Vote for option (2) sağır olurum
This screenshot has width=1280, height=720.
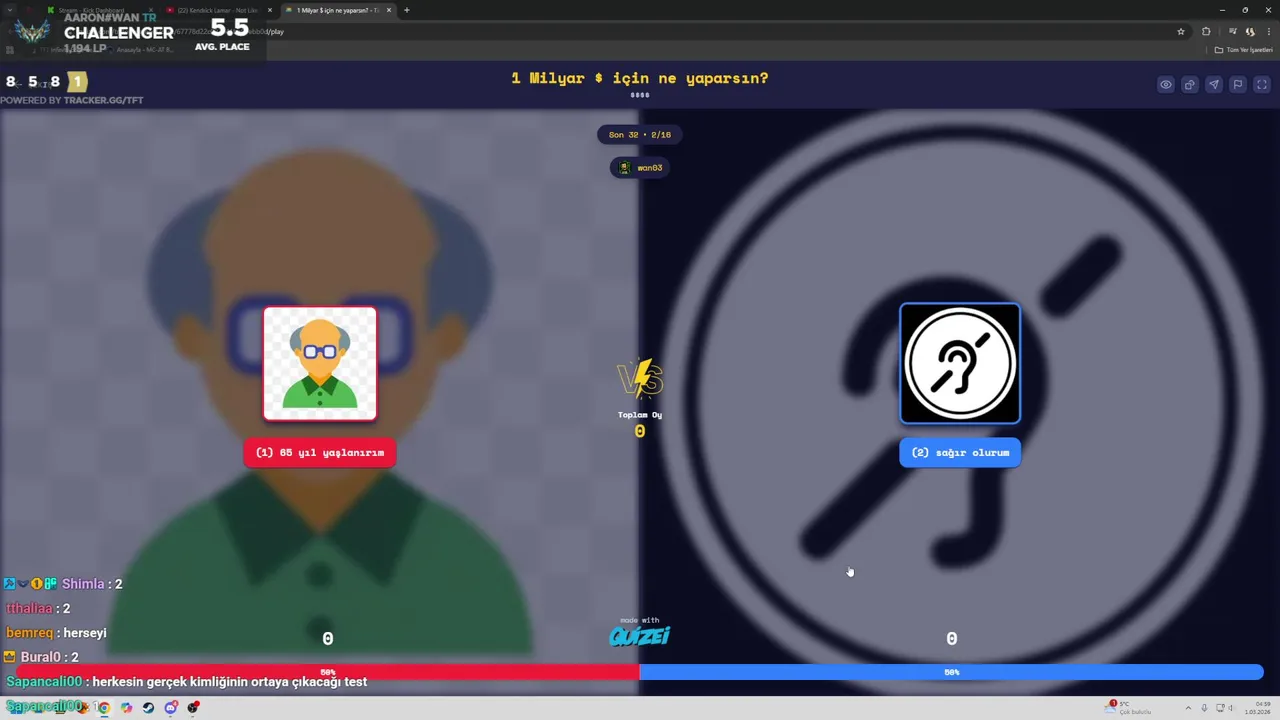960,453
